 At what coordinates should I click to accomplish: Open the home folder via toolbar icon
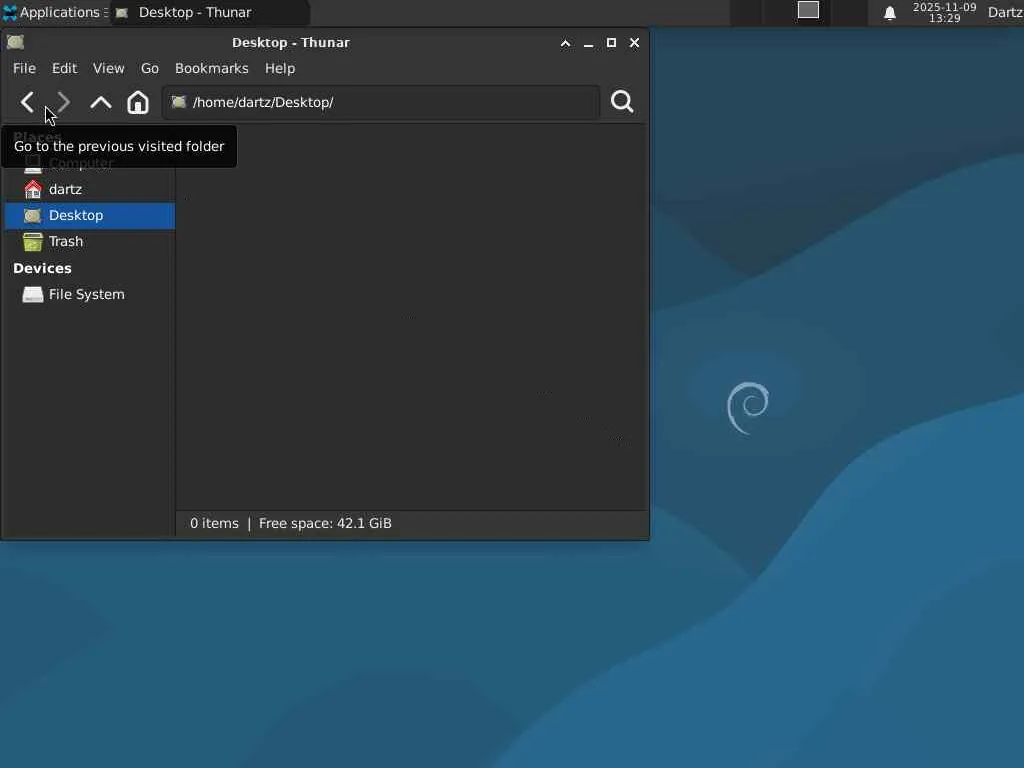point(138,103)
